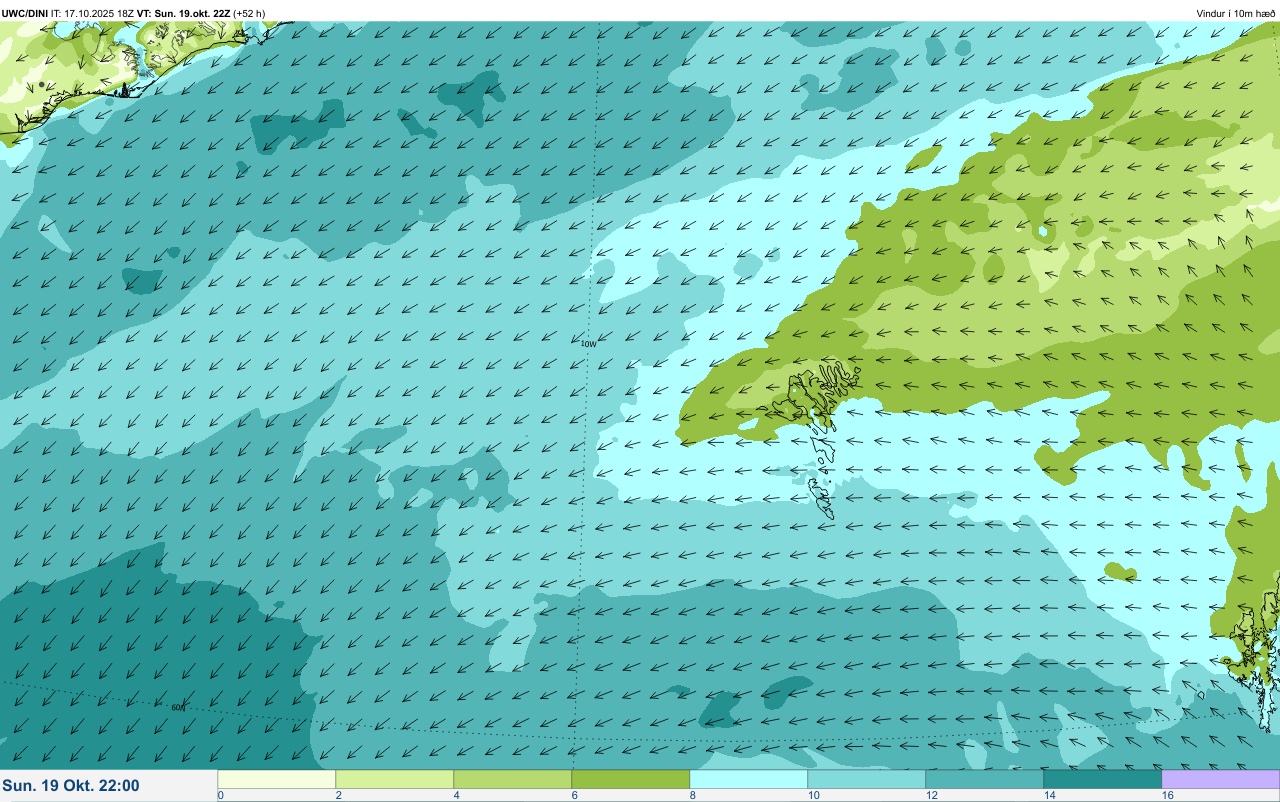Click the pale yellow 0–2 legend swatch
1280x802 pixels.
click(277, 779)
